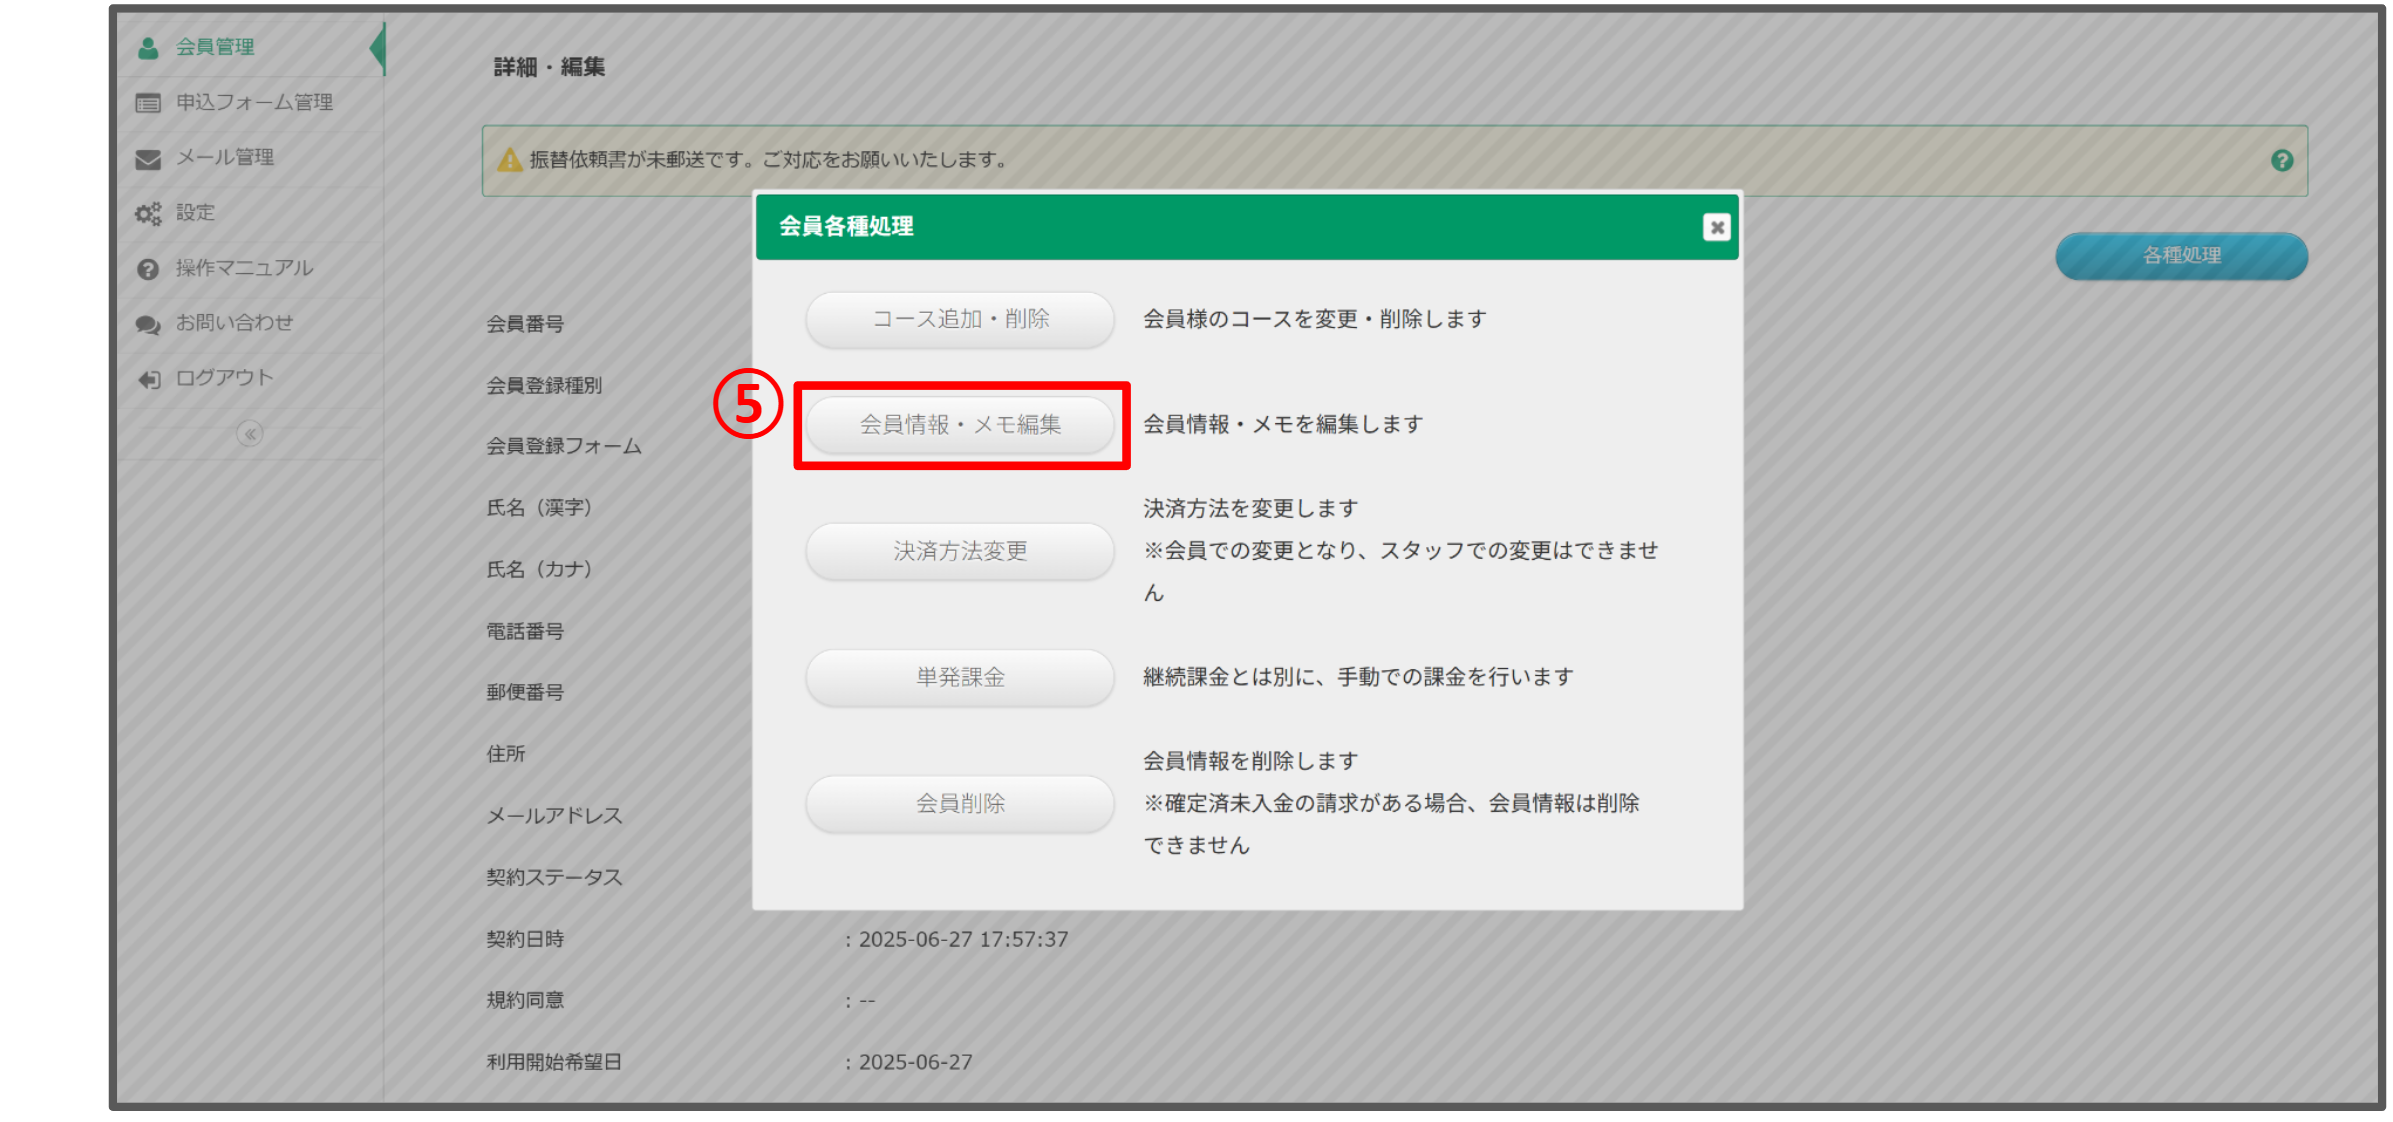This screenshot has height=1122, width=2393.
Task: Open 会員情報・メモ編集
Action: coord(961,424)
